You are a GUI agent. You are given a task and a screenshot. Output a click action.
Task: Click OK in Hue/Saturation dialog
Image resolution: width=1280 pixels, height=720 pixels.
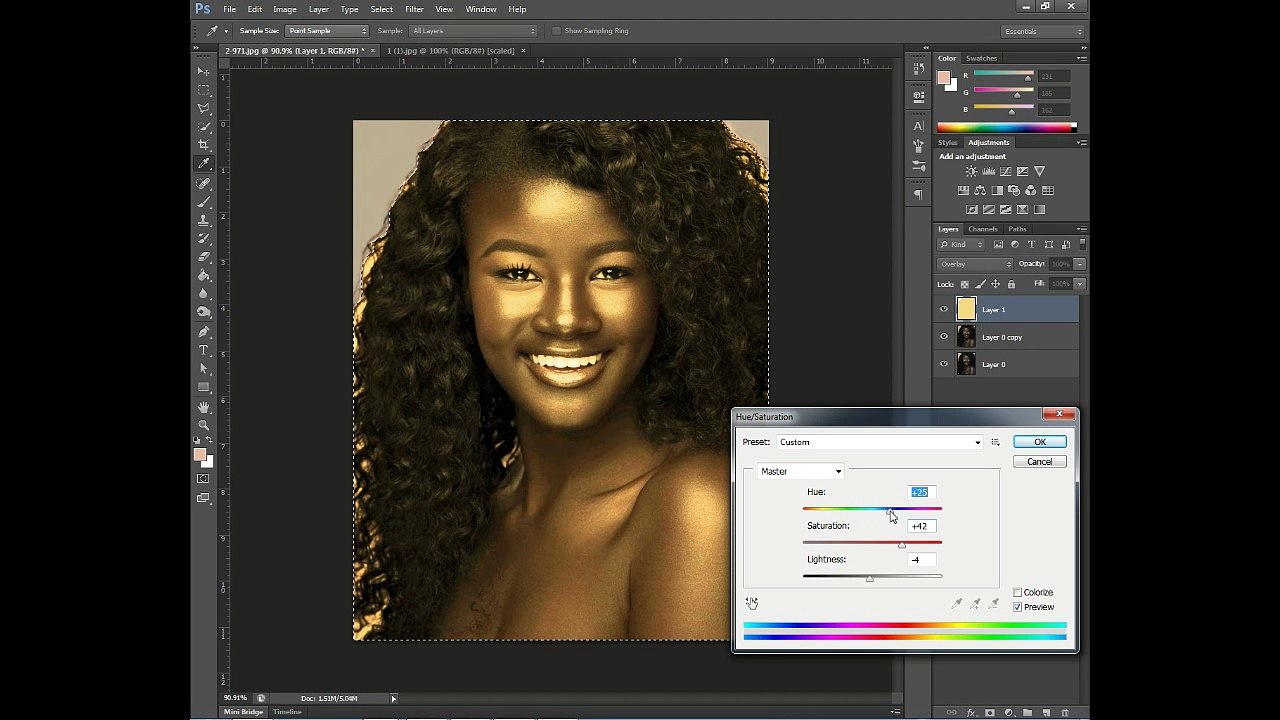coord(1039,442)
